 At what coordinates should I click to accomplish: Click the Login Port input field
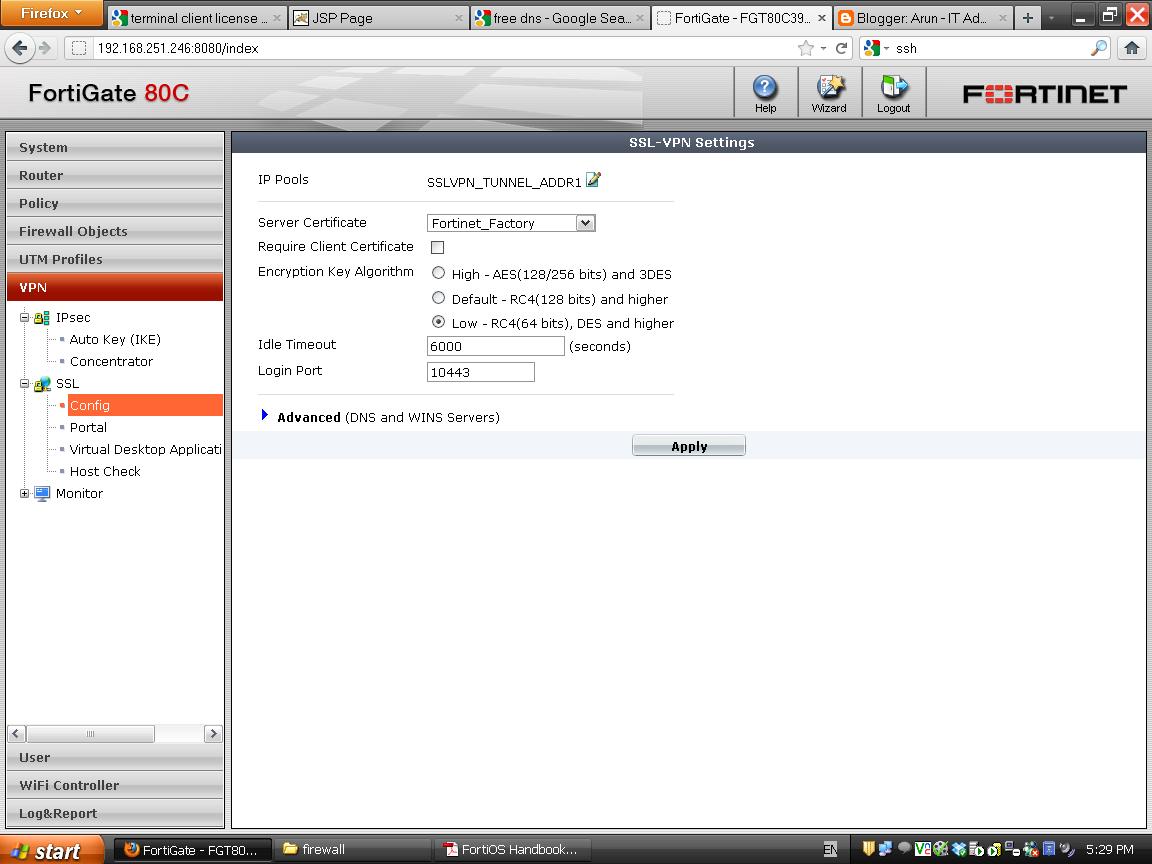click(480, 372)
